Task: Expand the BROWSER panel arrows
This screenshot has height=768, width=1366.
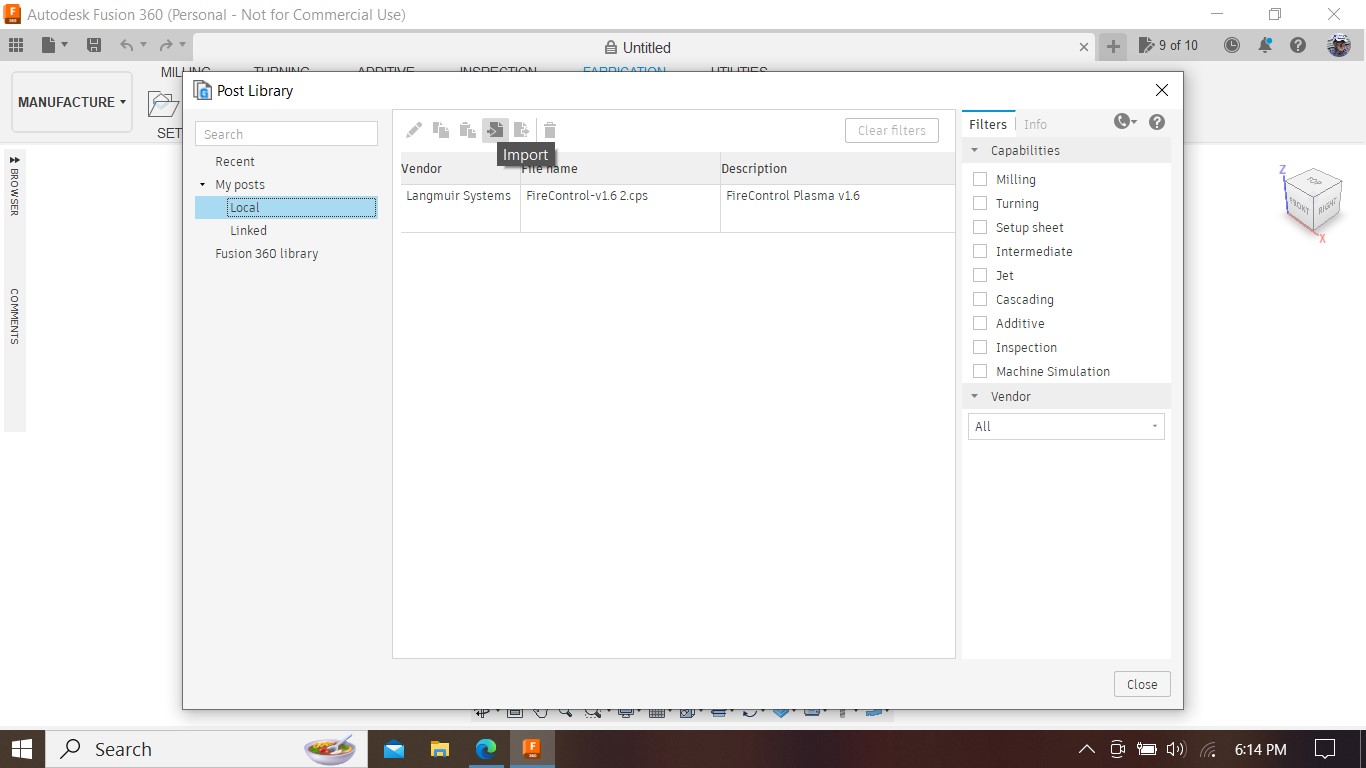Action: click(14, 160)
